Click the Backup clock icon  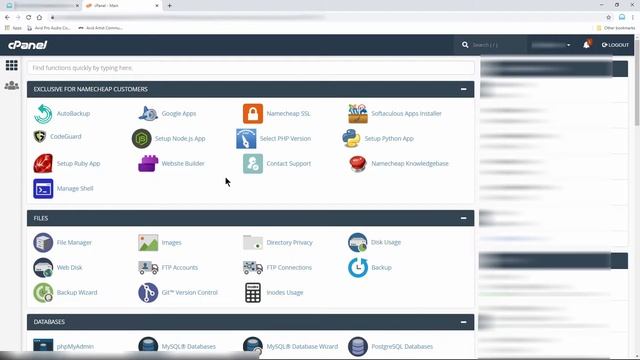358,267
